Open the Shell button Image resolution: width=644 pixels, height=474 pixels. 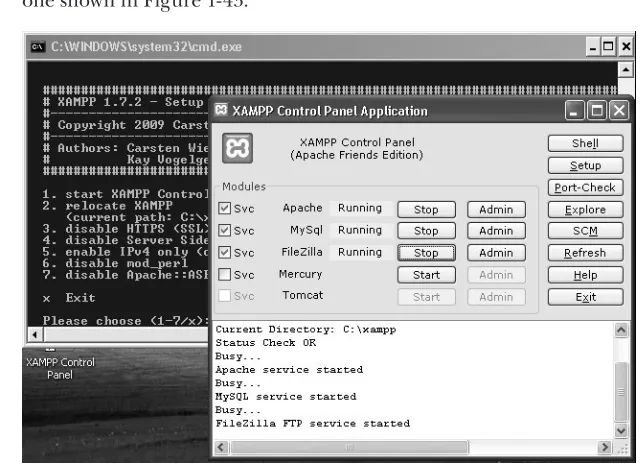(x=585, y=143)
